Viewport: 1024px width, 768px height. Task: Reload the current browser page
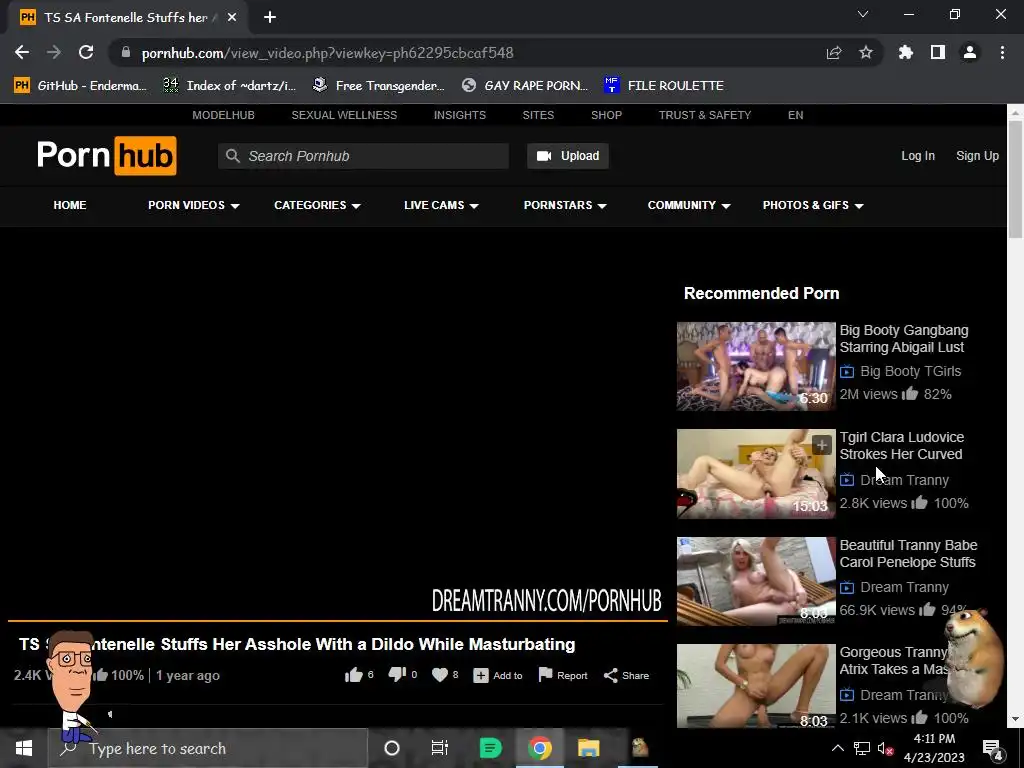[86, 52]
